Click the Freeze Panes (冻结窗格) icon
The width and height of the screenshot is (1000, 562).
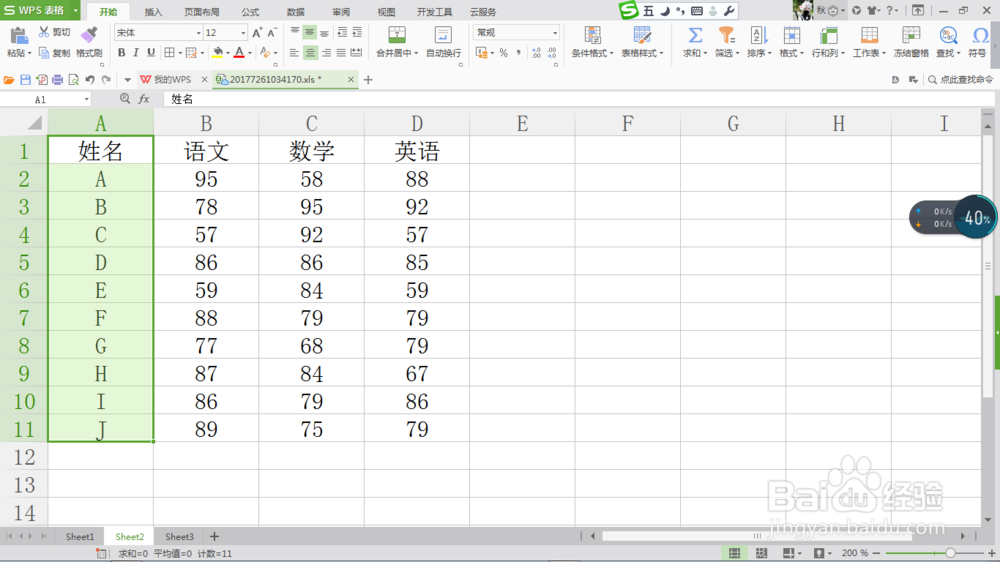[x=911, y=35]
